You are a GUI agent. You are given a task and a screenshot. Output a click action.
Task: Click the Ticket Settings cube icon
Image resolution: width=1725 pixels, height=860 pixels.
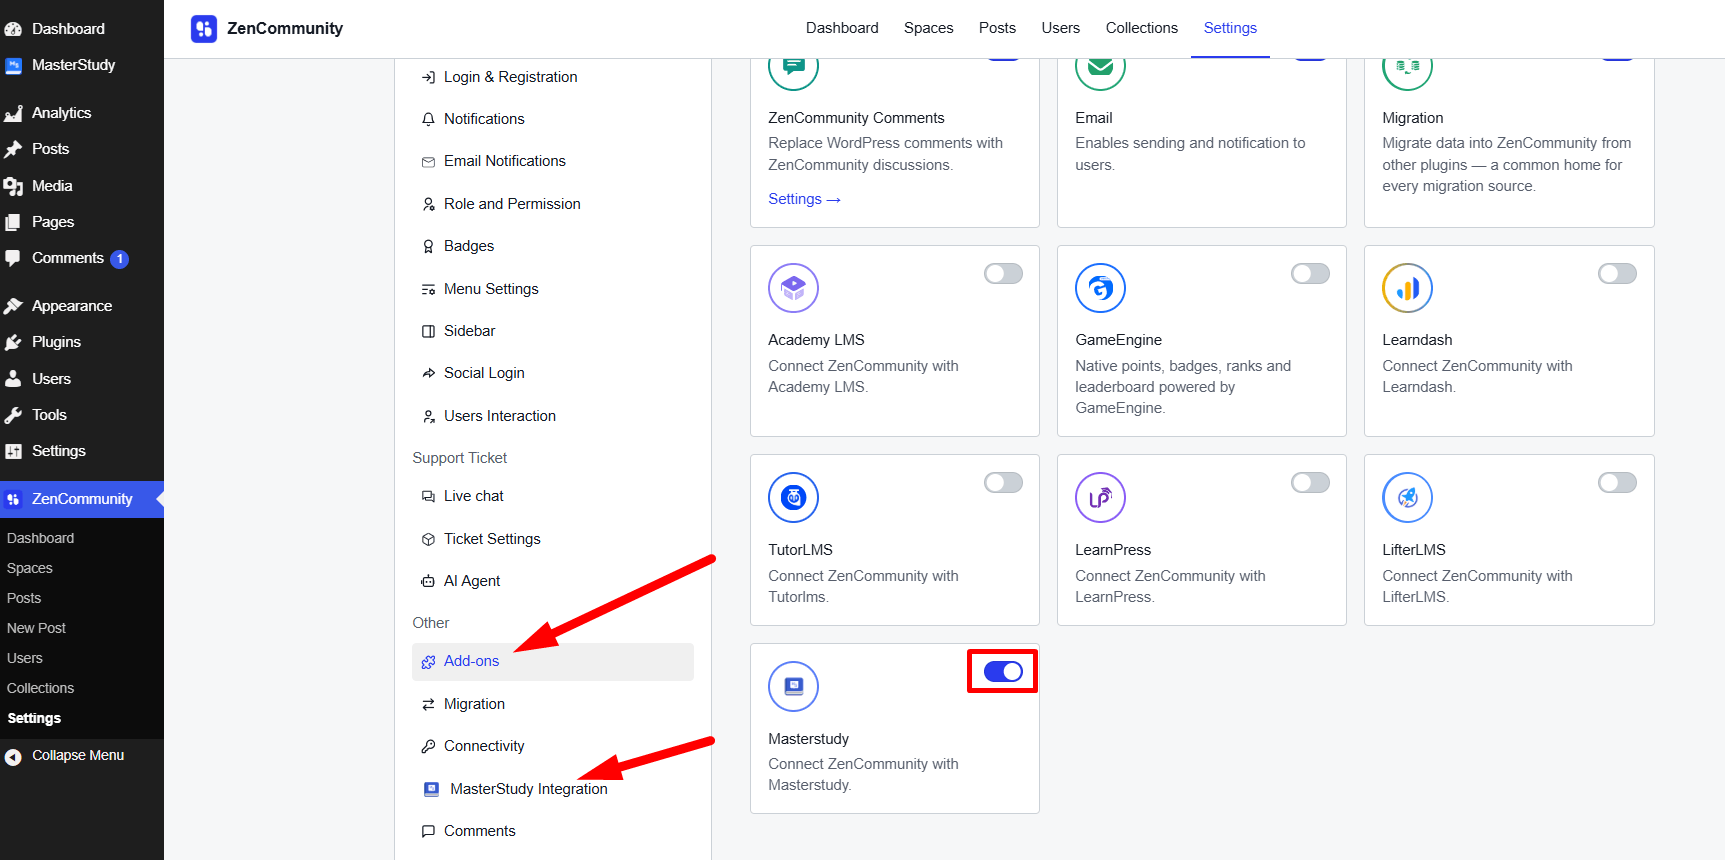(x=428, y=539)
